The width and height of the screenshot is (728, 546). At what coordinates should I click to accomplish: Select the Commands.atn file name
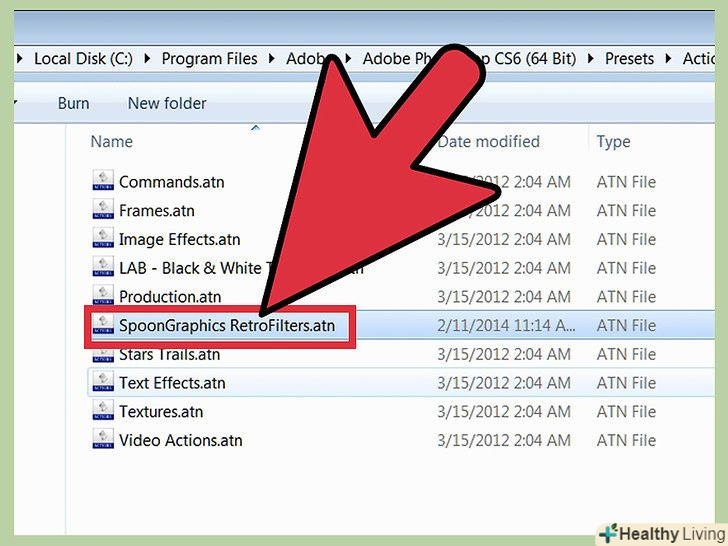tap(172, 182)
